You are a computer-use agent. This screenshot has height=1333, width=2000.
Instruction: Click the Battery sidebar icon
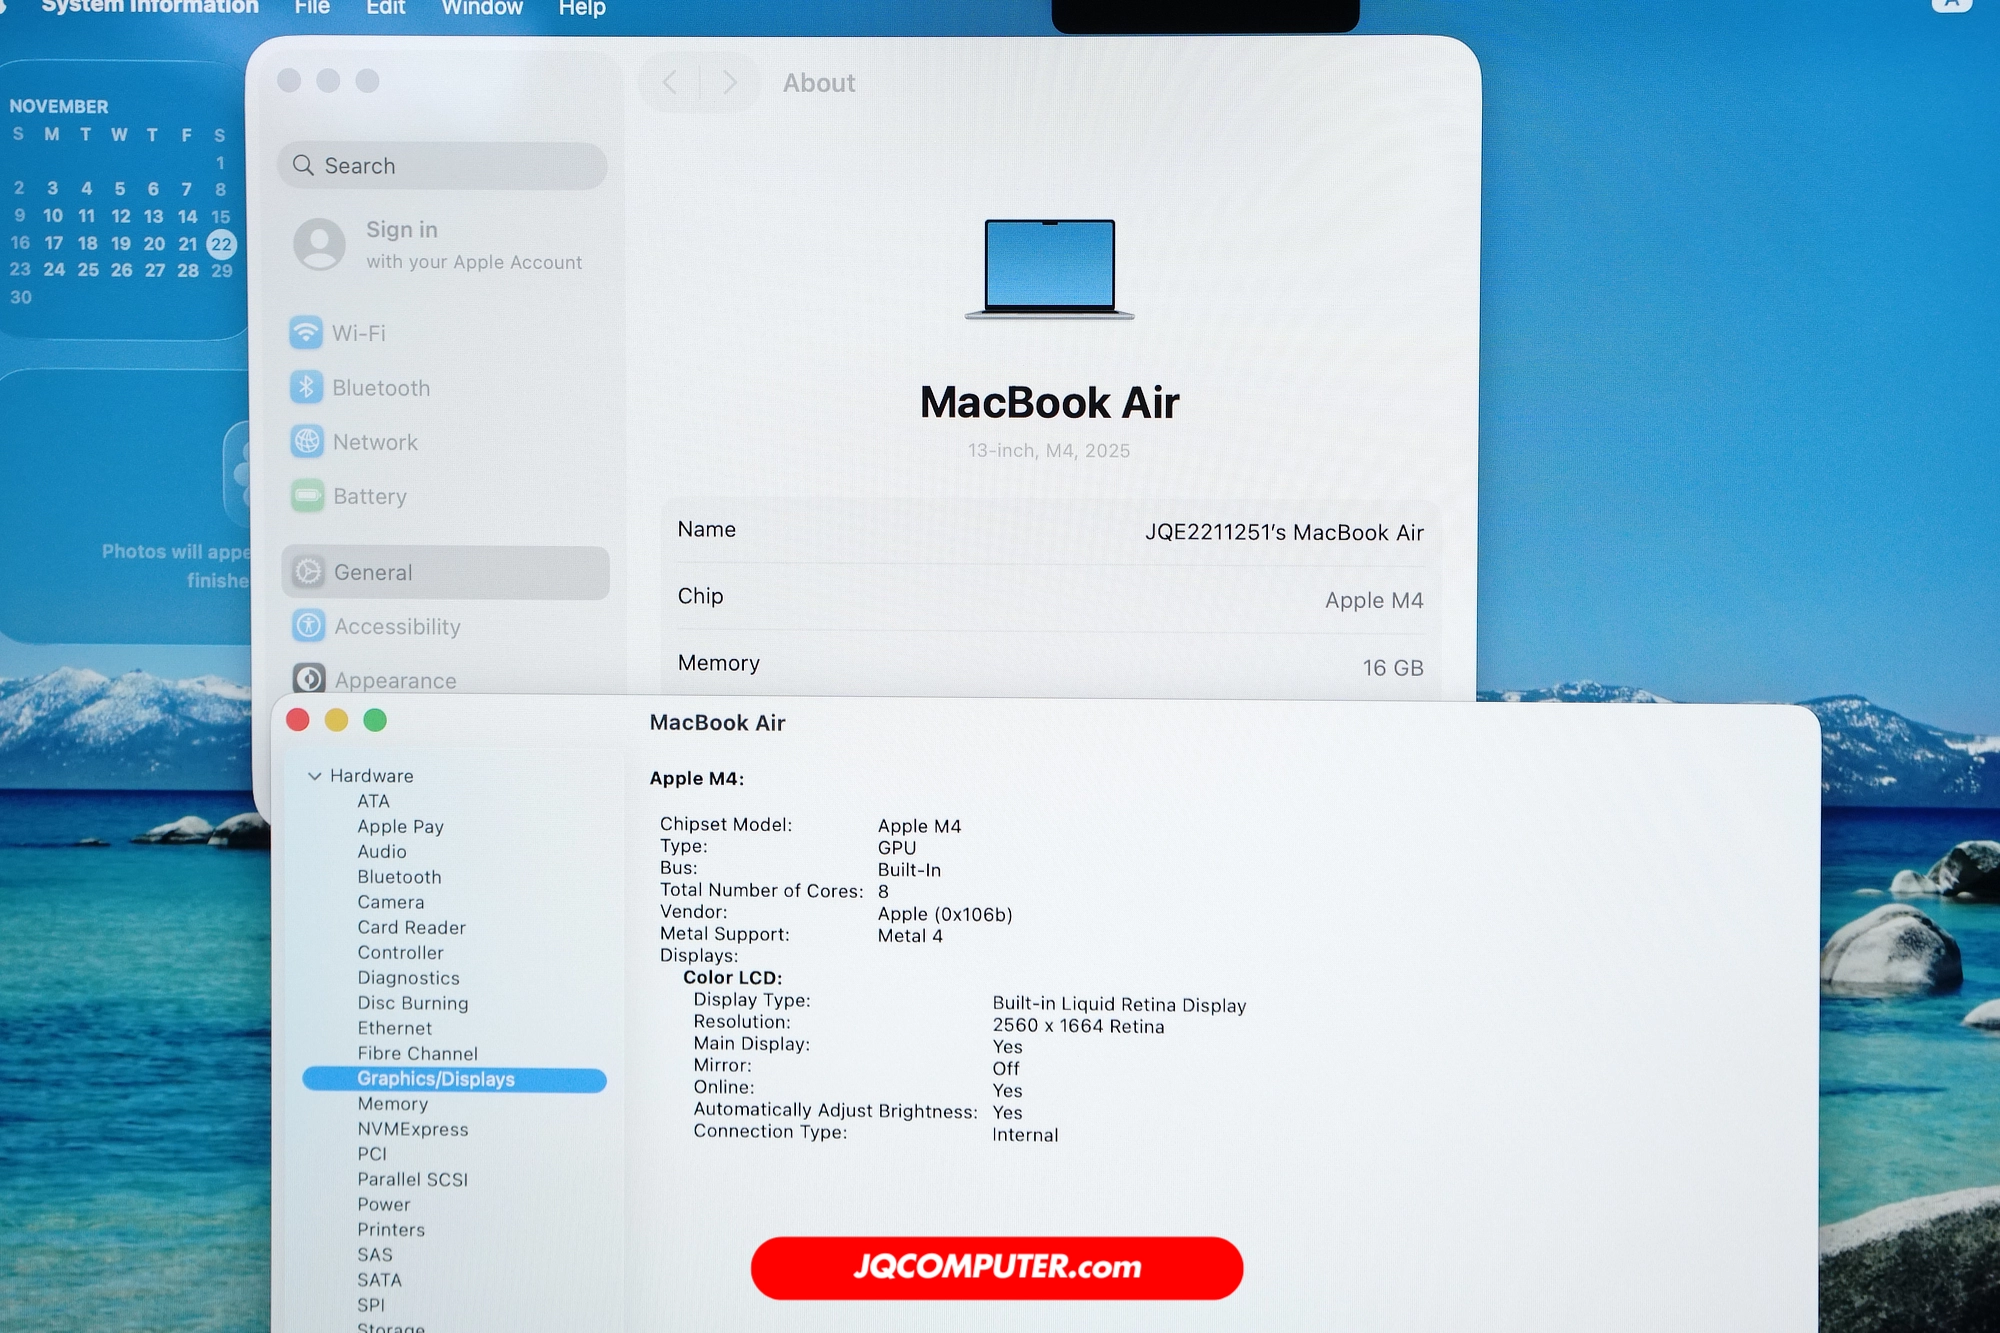(x=308, y=496)
